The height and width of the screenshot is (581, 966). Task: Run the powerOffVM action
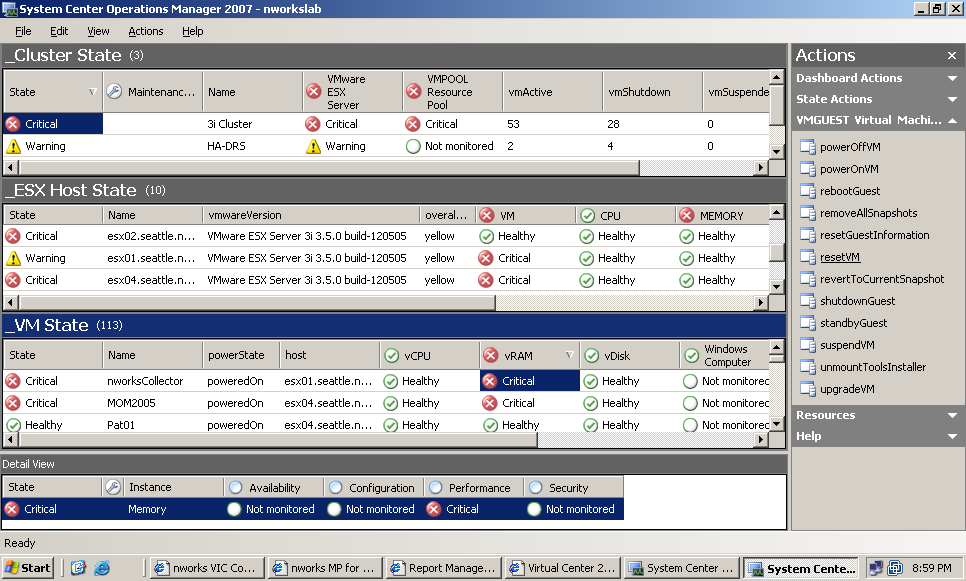[x=850, y=147]
